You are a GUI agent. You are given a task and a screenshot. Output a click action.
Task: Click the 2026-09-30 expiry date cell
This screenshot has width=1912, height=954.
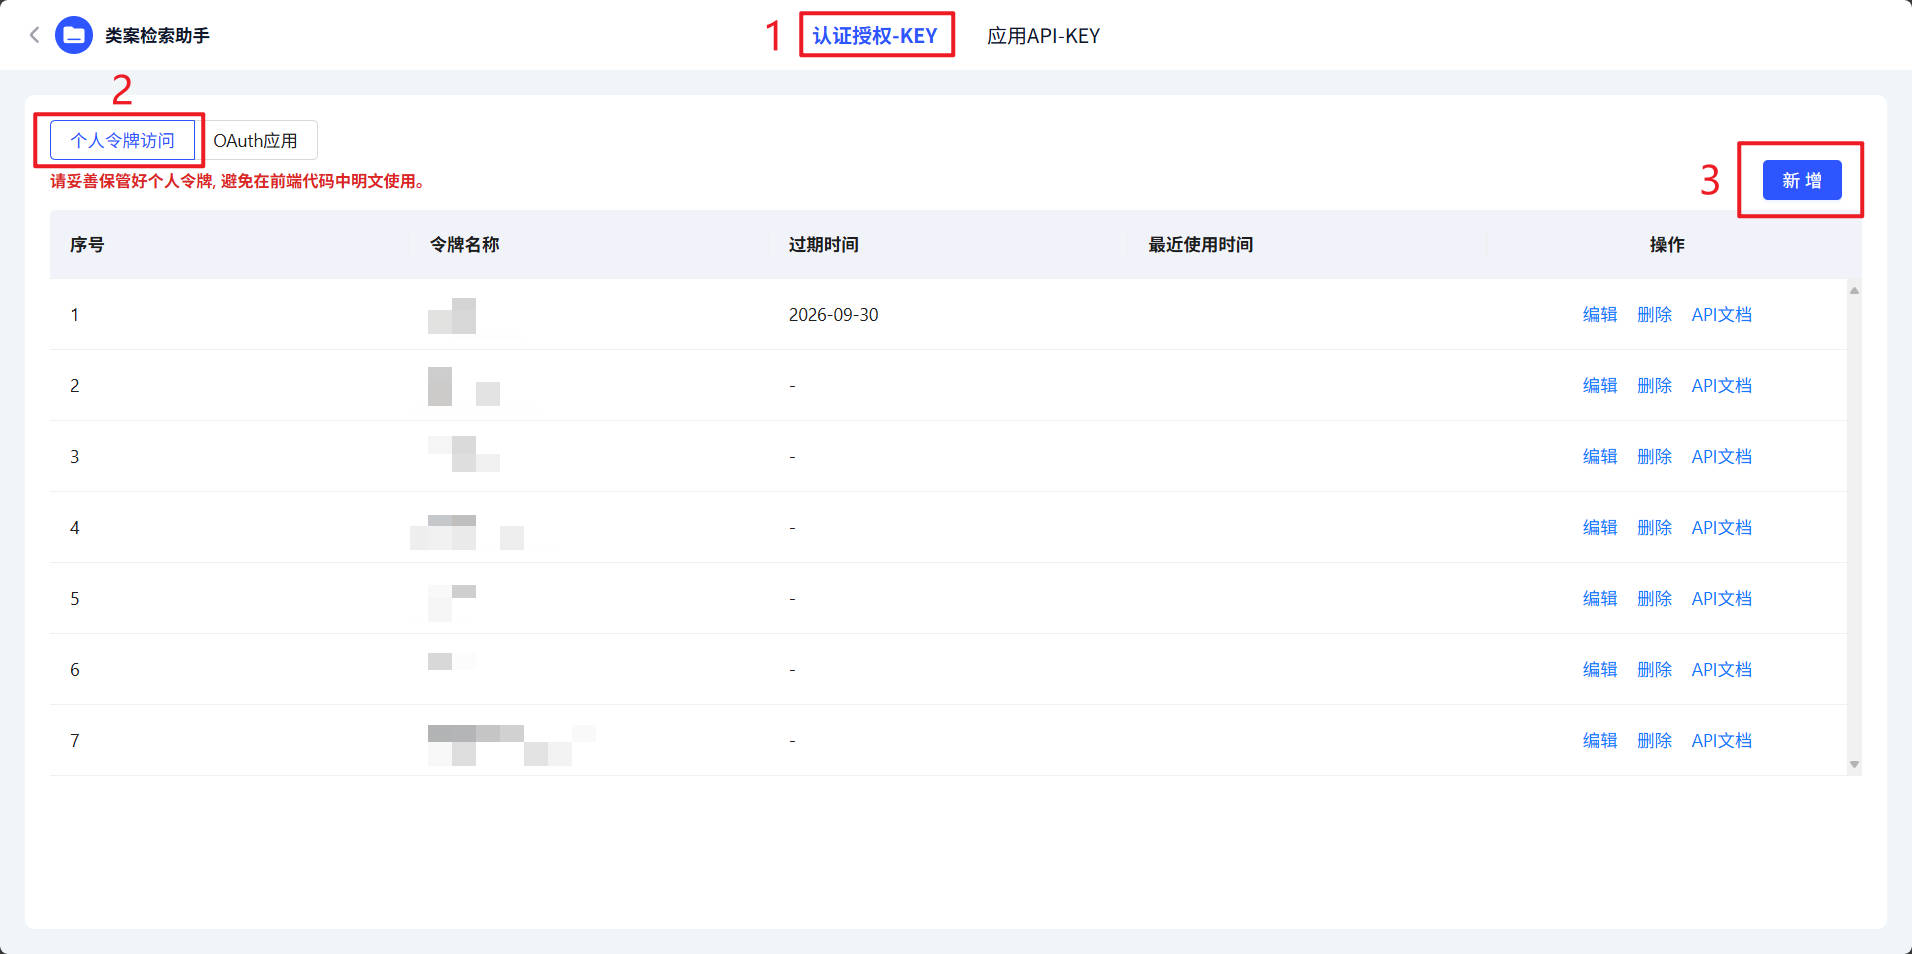pyautogui.click(x=834, y=314)
